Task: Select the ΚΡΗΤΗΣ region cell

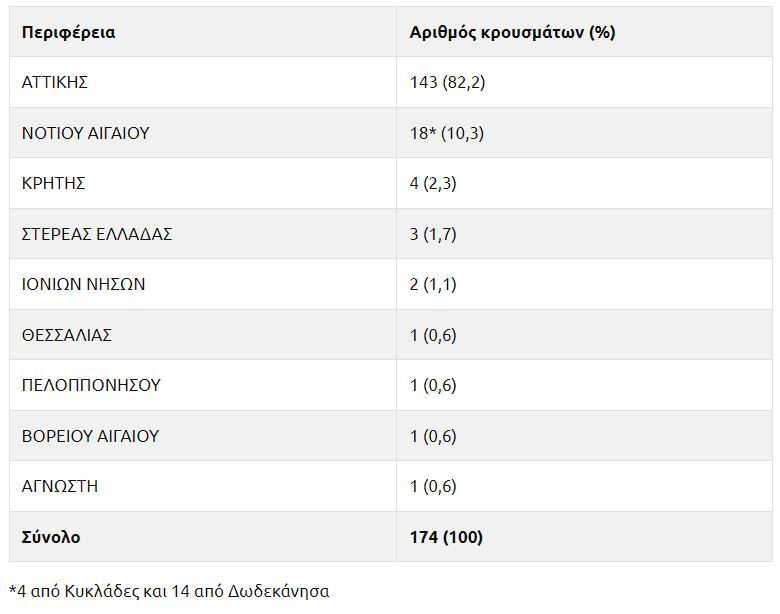Action: pos(54,183)
